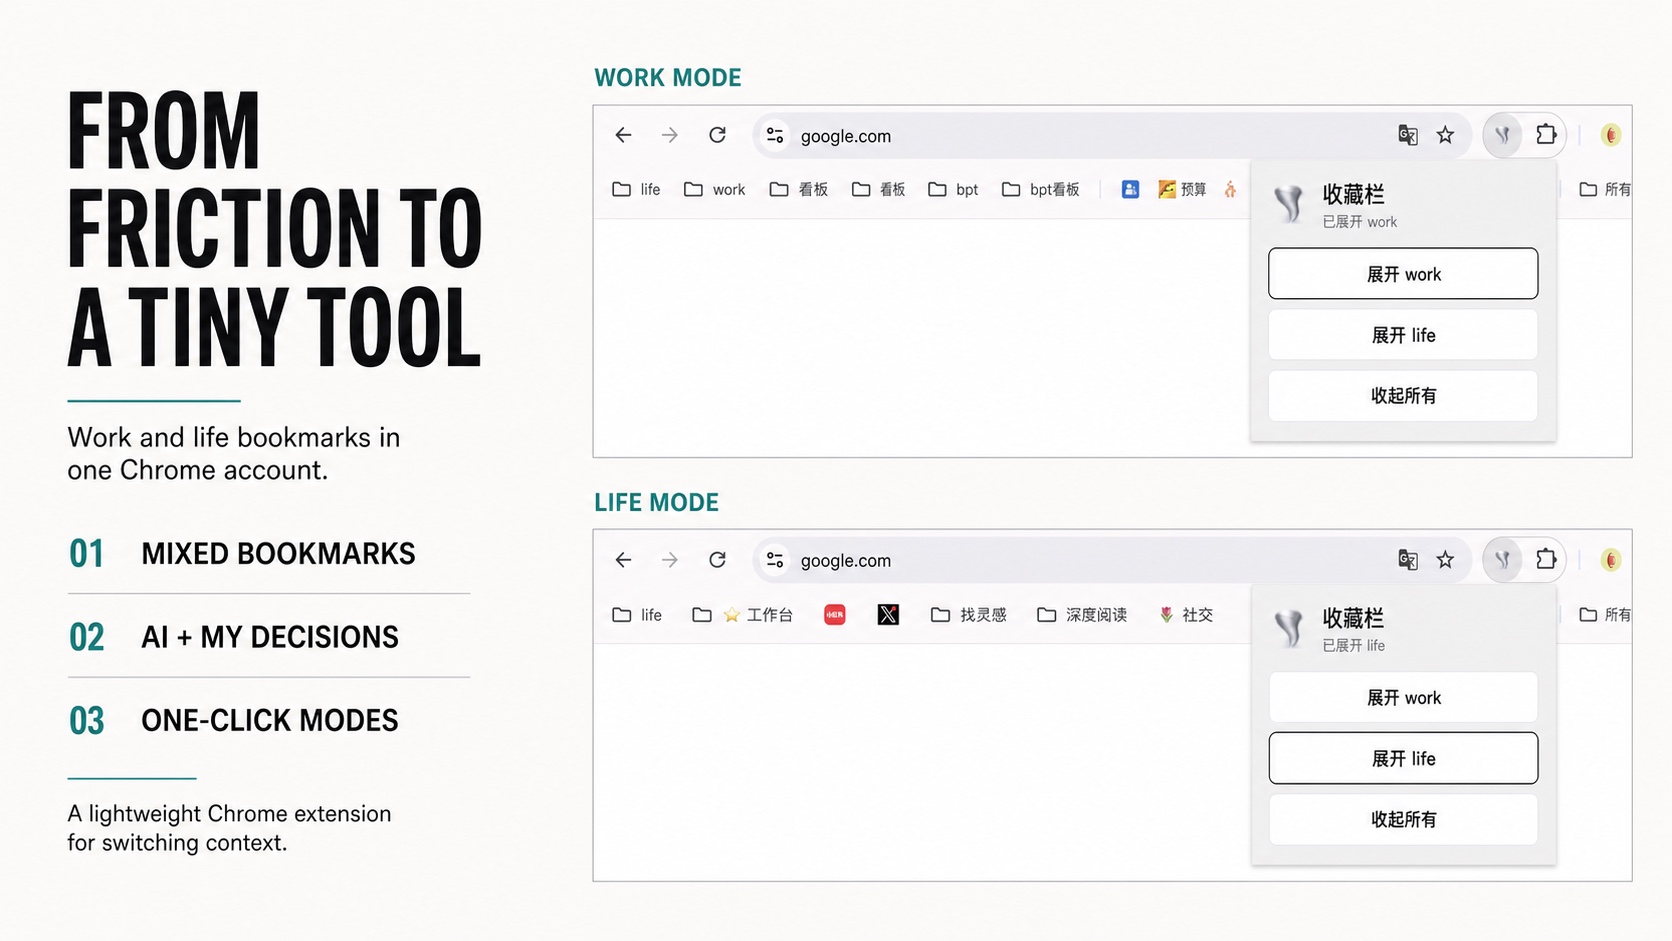
Task: Open the blue contacts bookmark icon in Work Mode
Action: [x=1130, y=189]
